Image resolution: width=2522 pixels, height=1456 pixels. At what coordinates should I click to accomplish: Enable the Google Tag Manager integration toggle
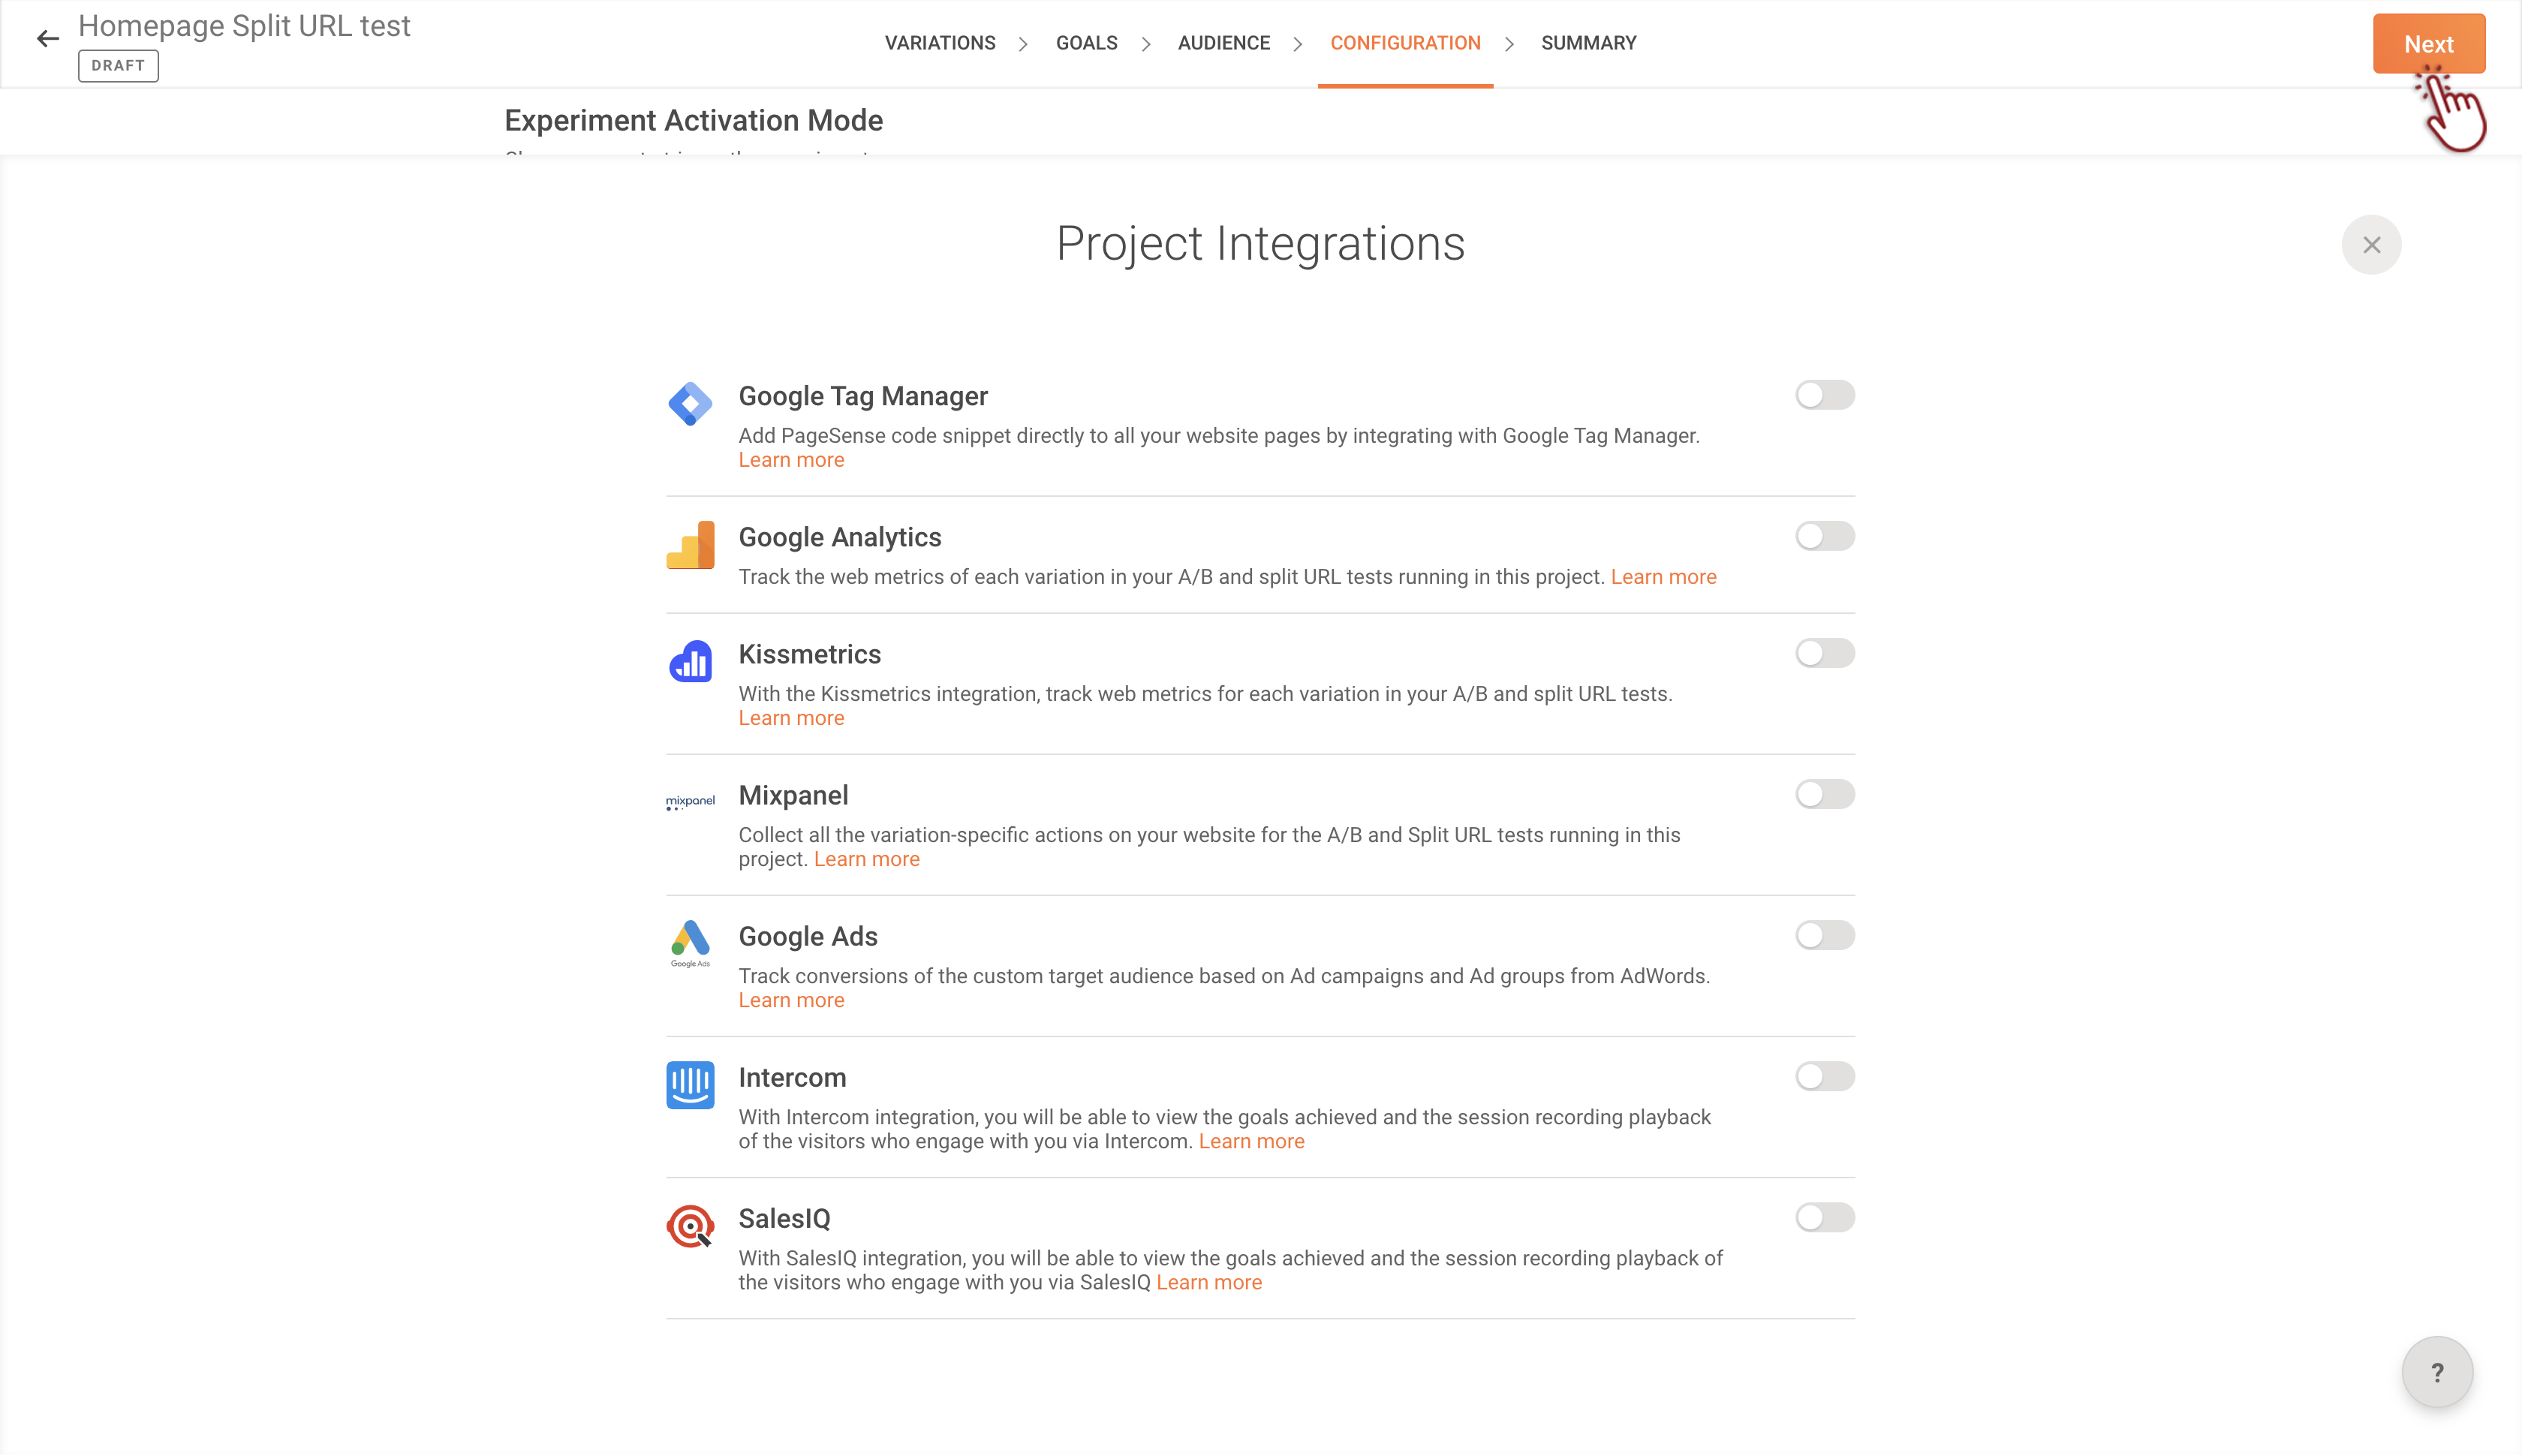tap(1824, 395)
